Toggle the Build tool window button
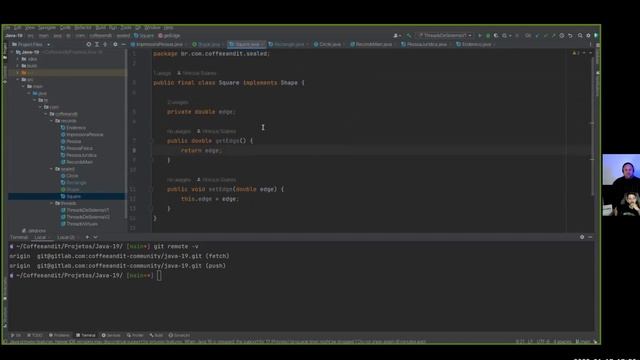The height and width of the screenshot is (360, 640). [x=156, y=336]
